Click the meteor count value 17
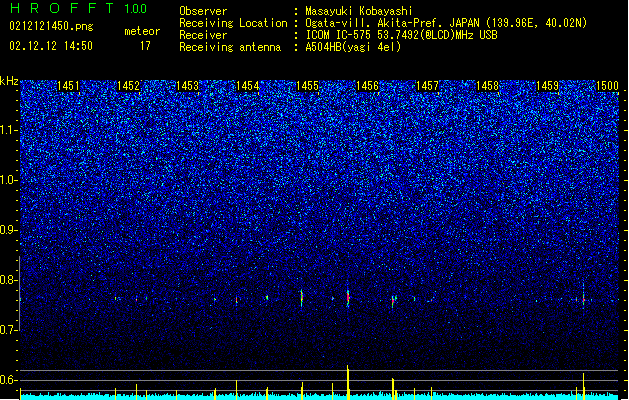This screenshot has height=400, width=629. [145, 46]
